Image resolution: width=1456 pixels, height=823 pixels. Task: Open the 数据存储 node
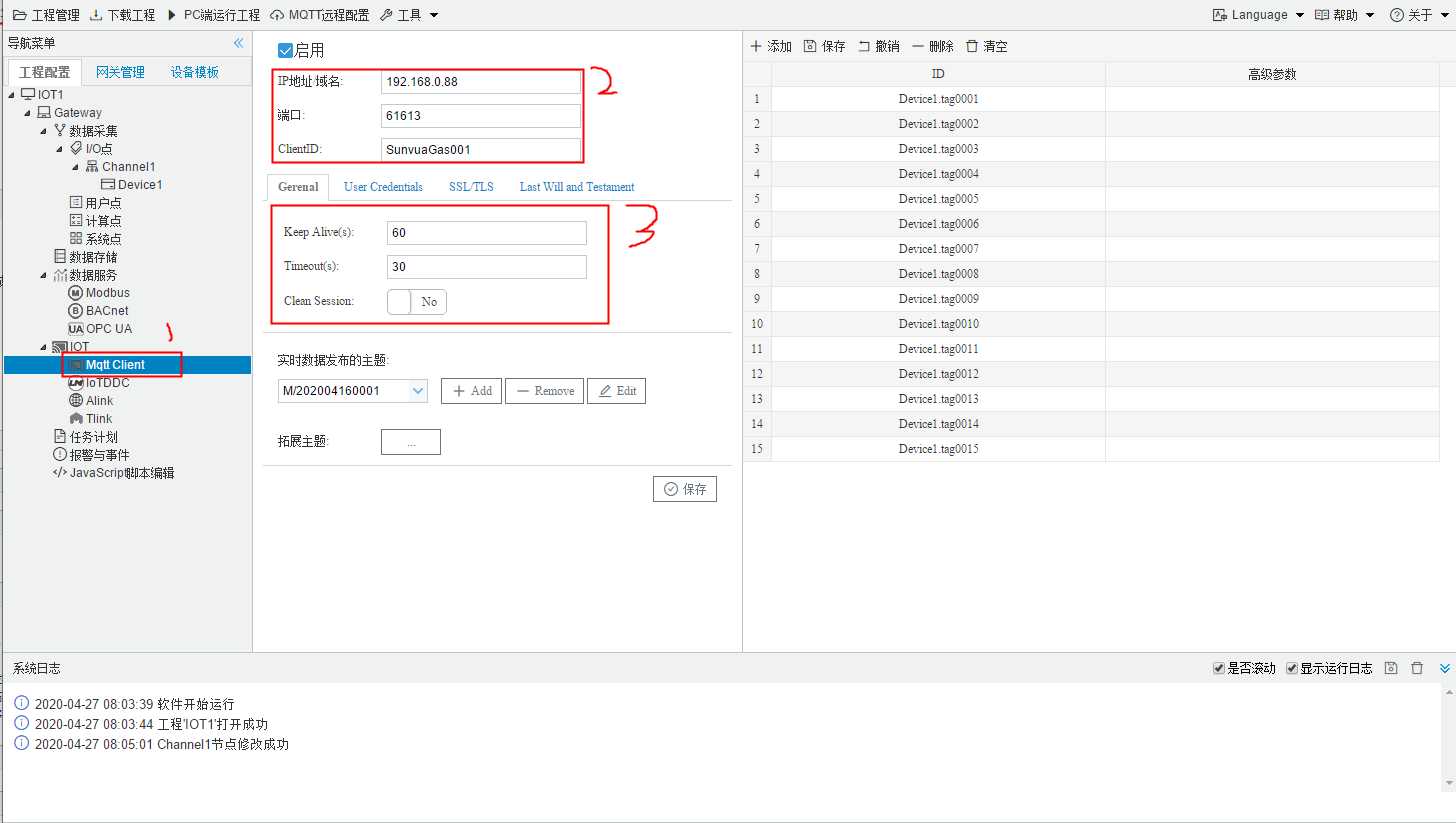[85, 257]
